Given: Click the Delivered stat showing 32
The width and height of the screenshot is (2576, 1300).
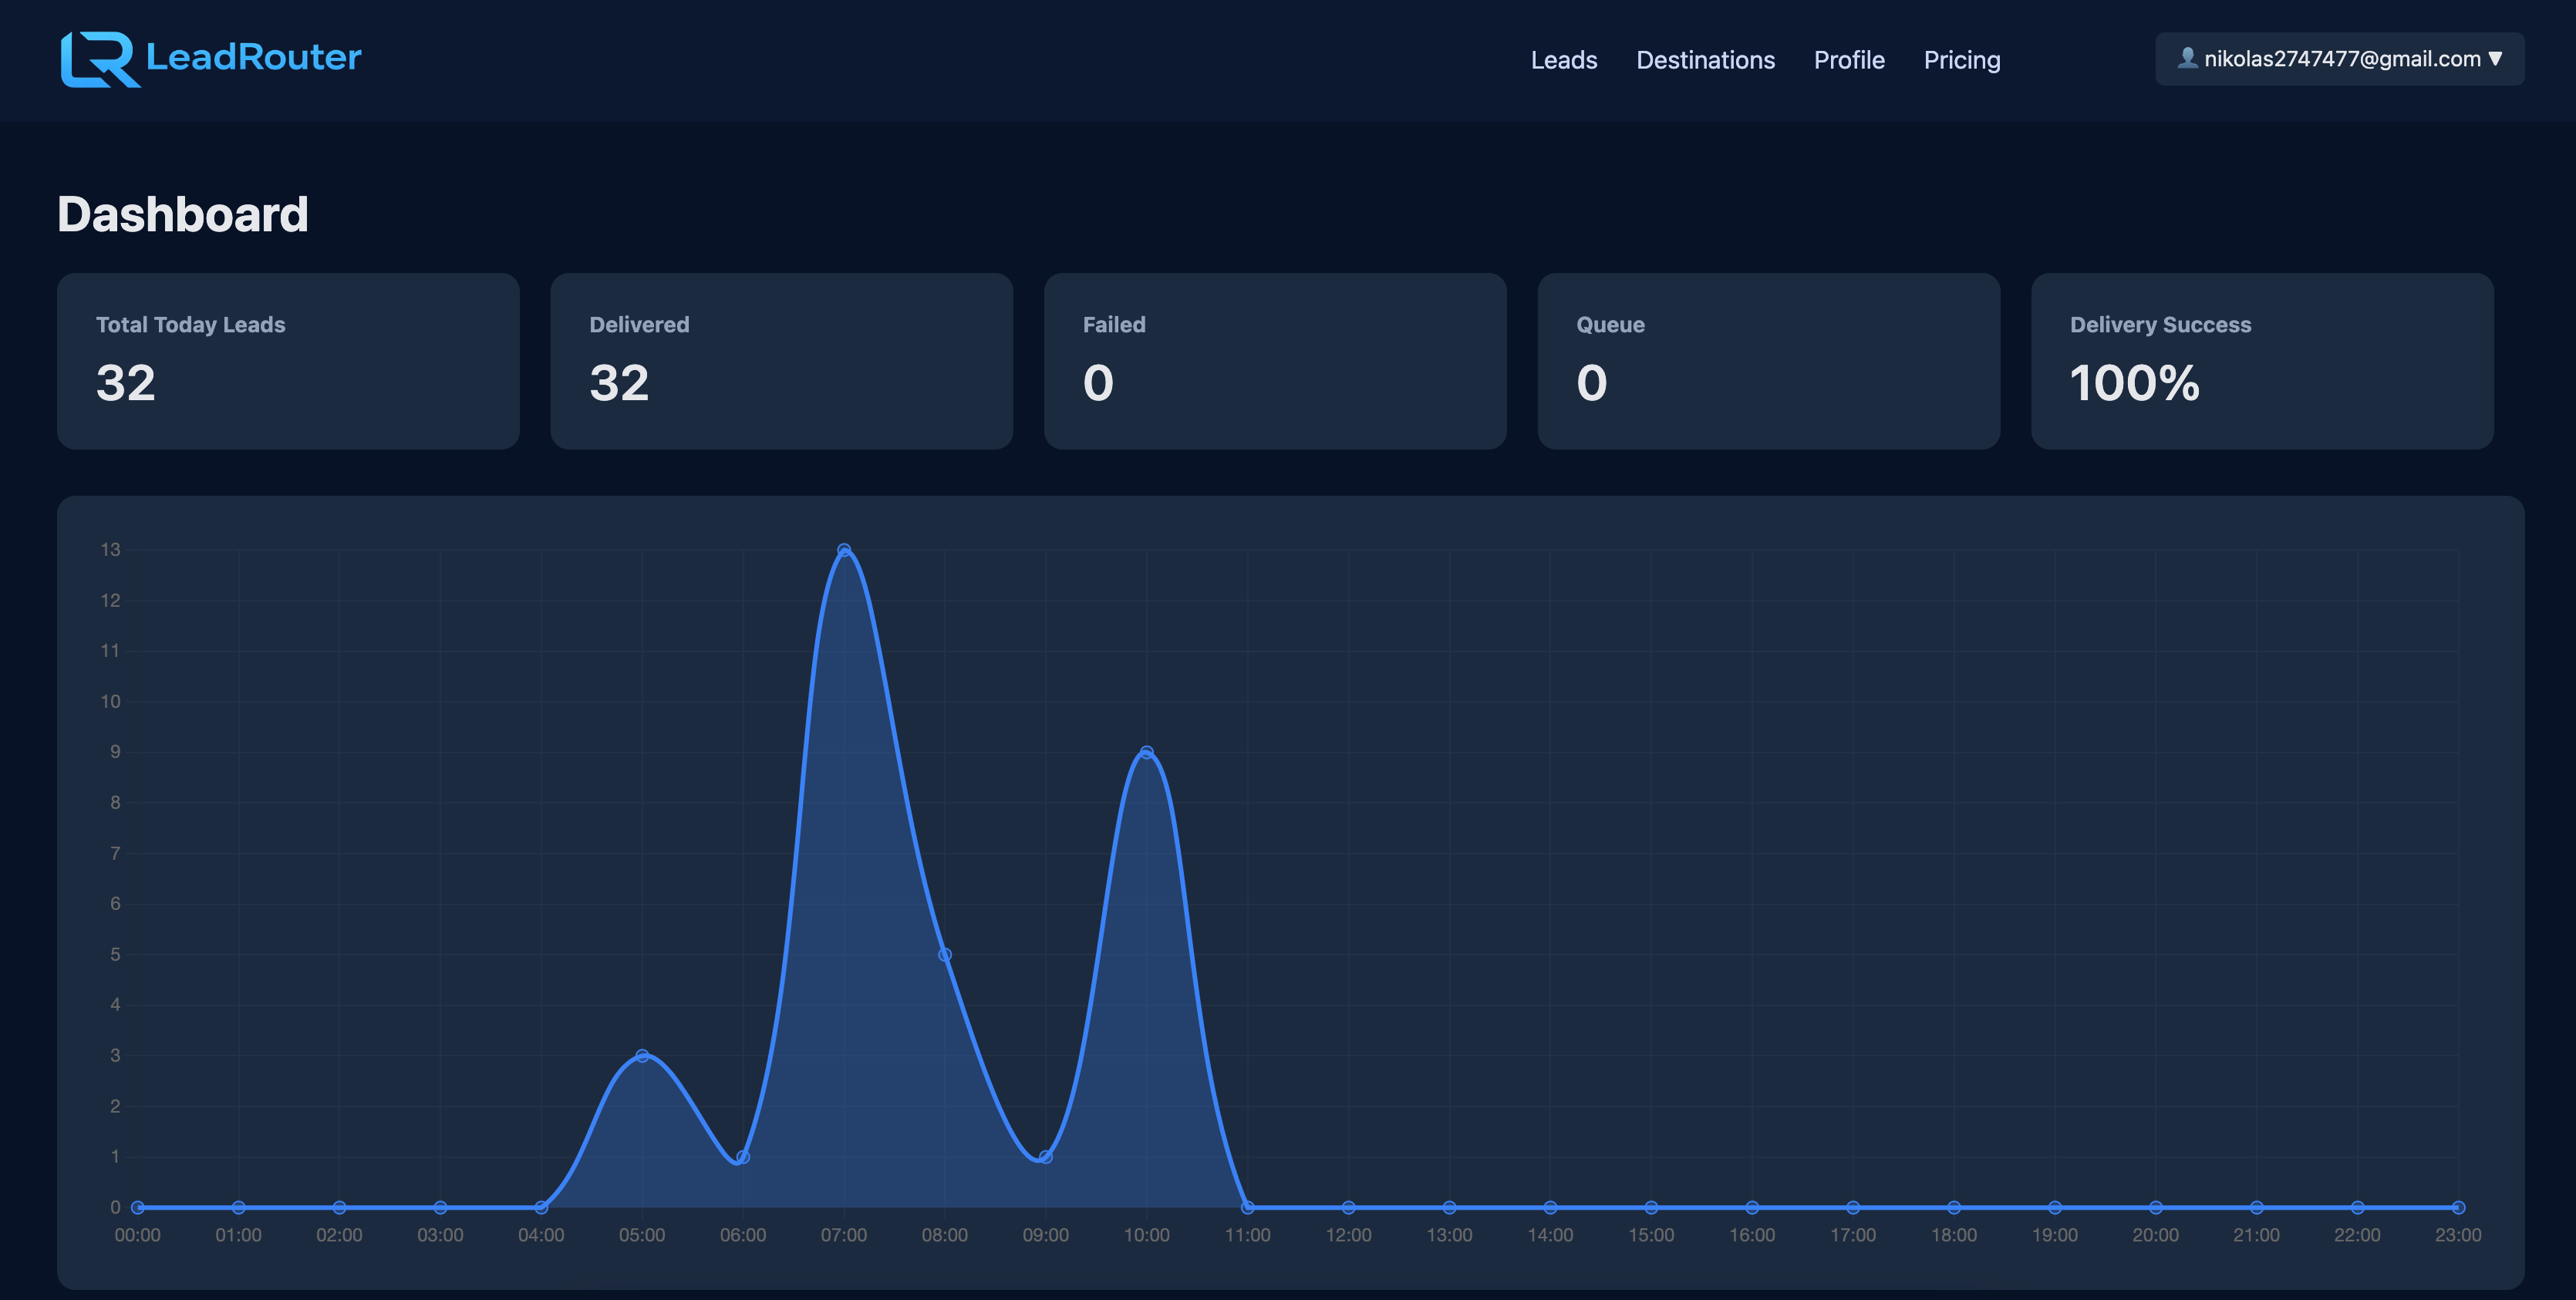Looking at the screenshot, I should 781,361.
